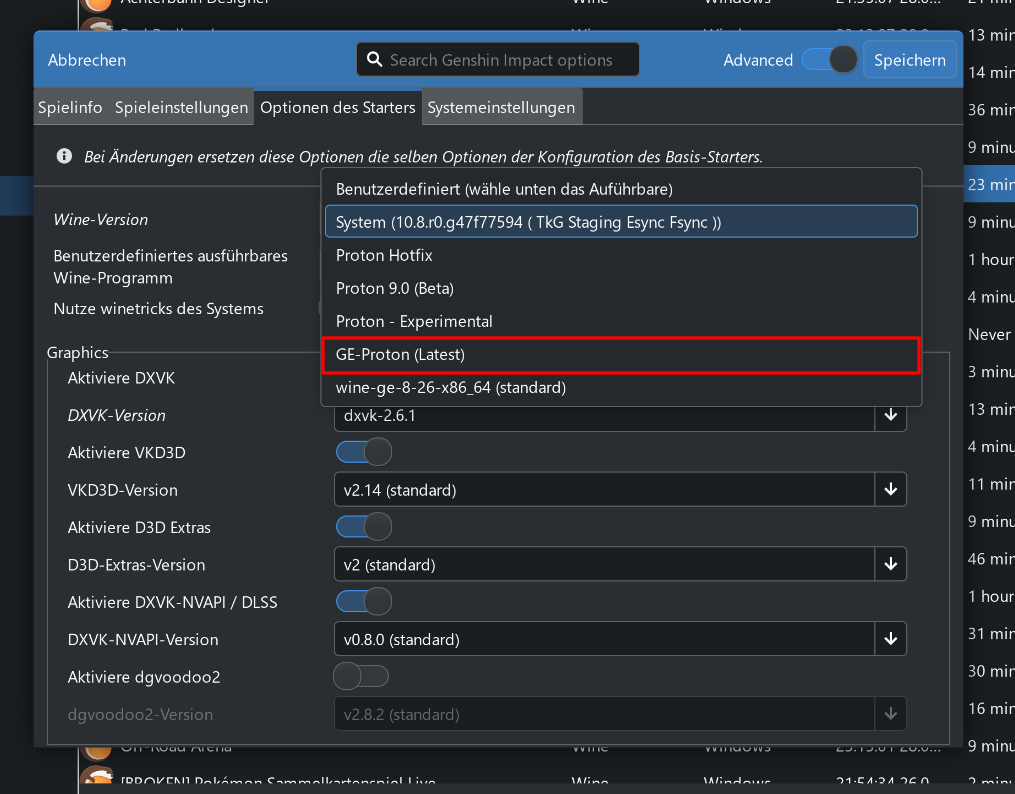
Task: Switch to the Spielinfo tab
Action: click(x=70, y=107)
